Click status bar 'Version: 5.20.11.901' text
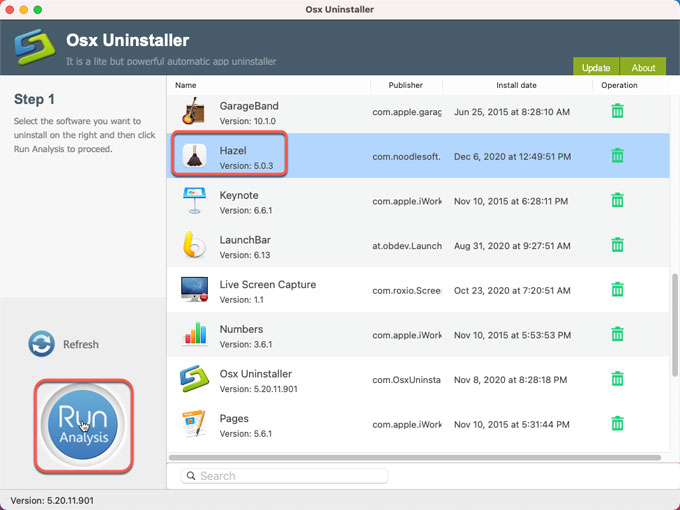 tap(52, 500)
